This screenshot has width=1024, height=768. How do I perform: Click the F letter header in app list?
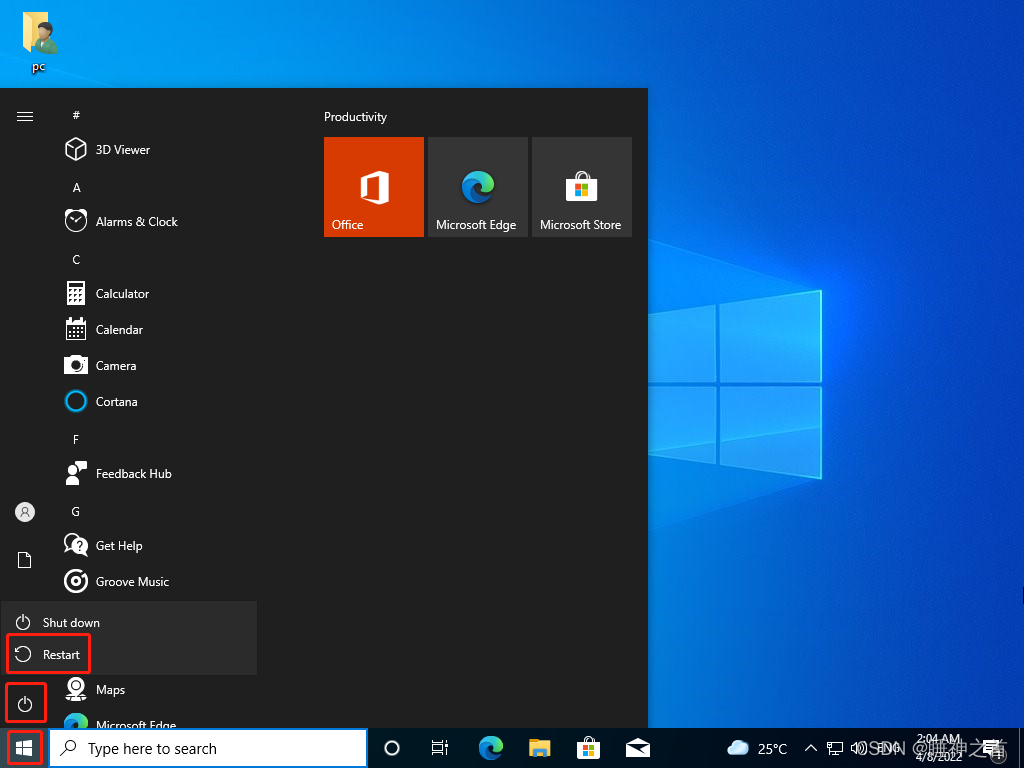click(x=76, y=440)
